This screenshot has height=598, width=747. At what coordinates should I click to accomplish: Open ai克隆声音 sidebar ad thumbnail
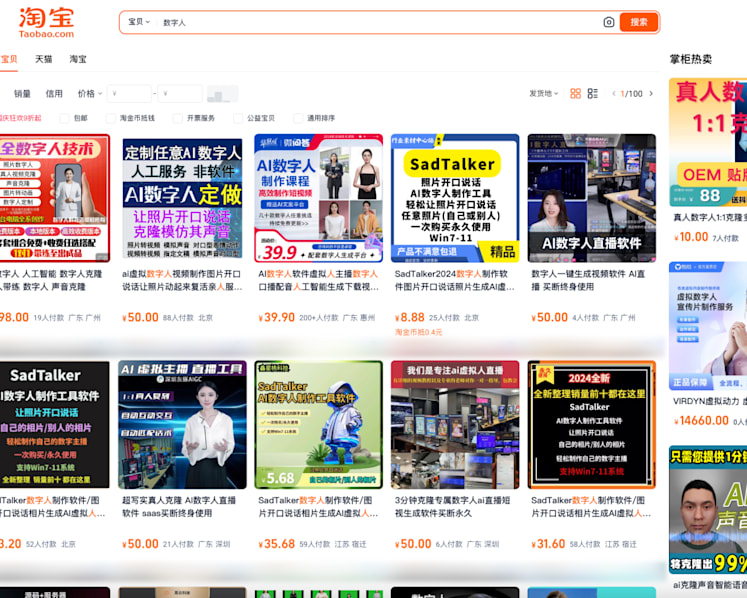708,510
